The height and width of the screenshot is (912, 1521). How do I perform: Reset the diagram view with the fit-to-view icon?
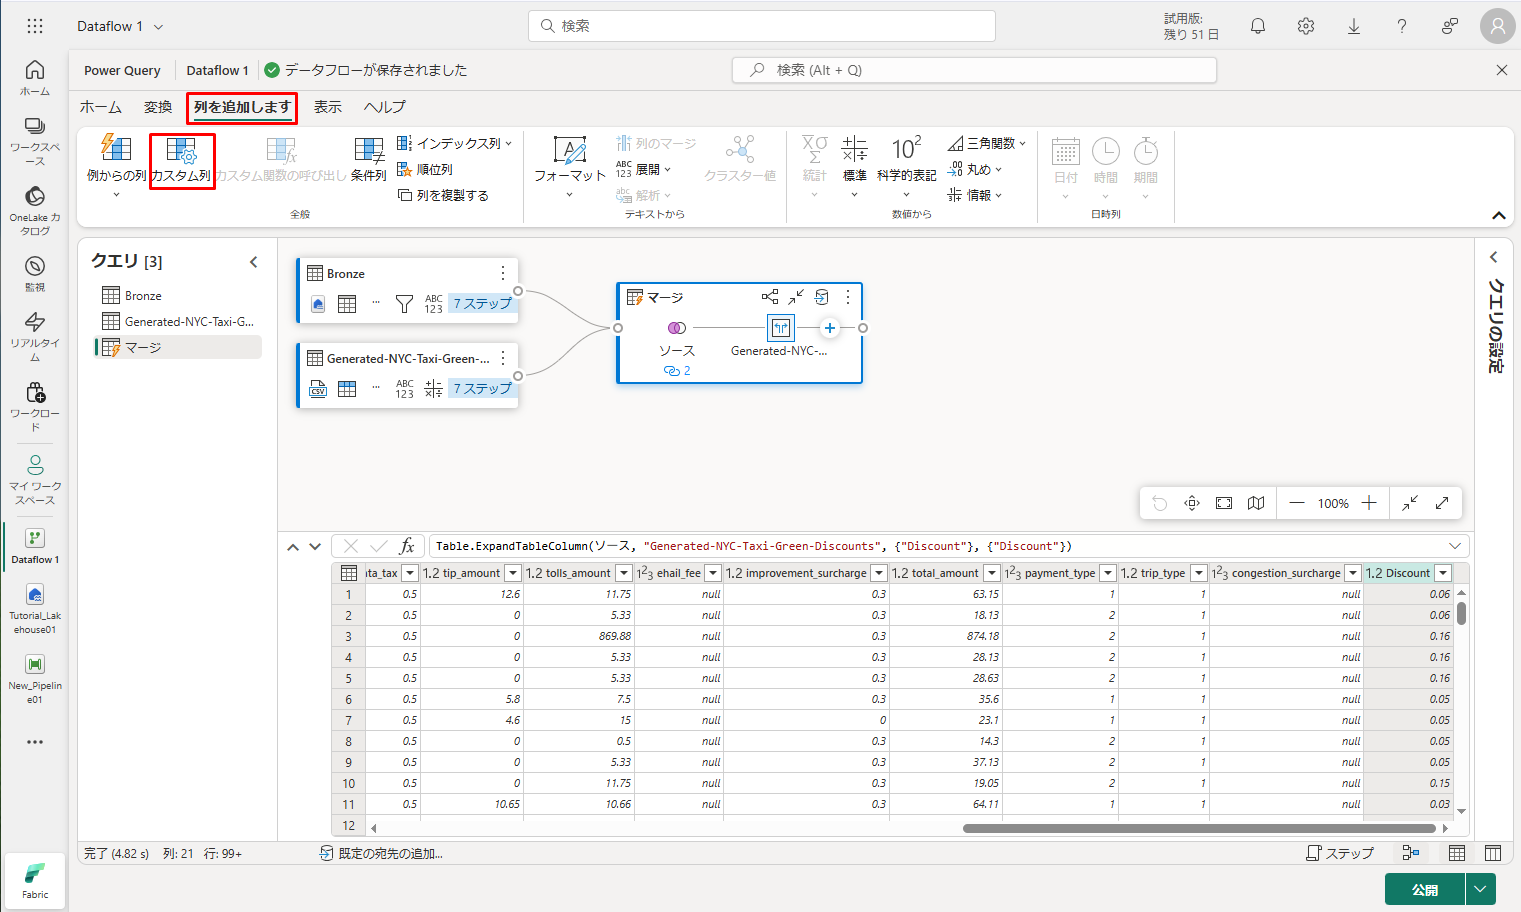click(x=1224, y=503)
